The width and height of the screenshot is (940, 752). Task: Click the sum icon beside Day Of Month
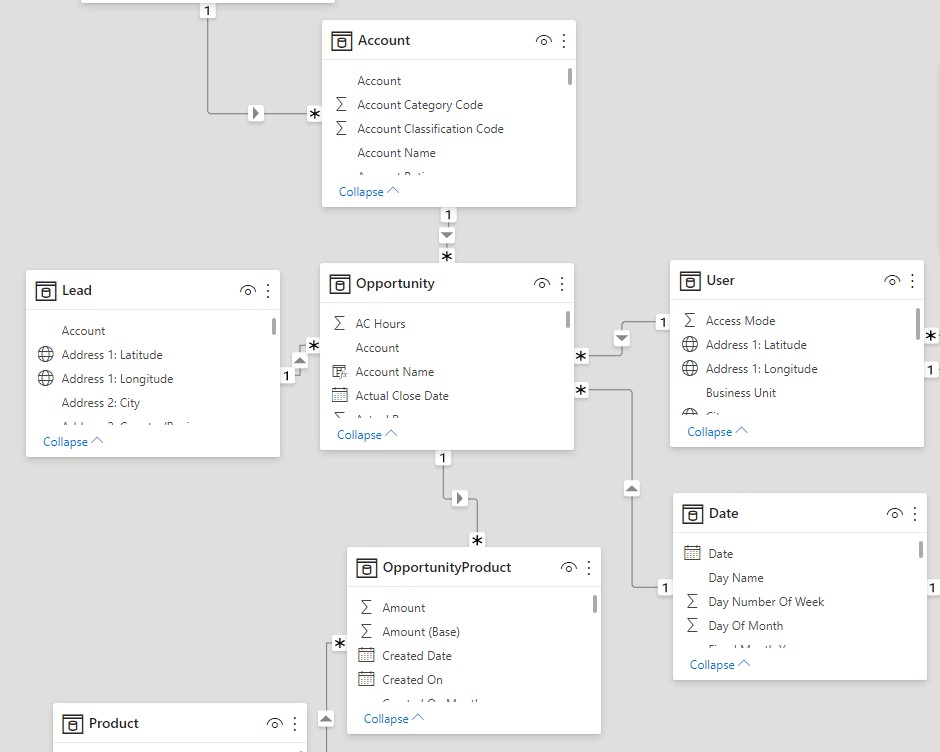pos(692,625)
